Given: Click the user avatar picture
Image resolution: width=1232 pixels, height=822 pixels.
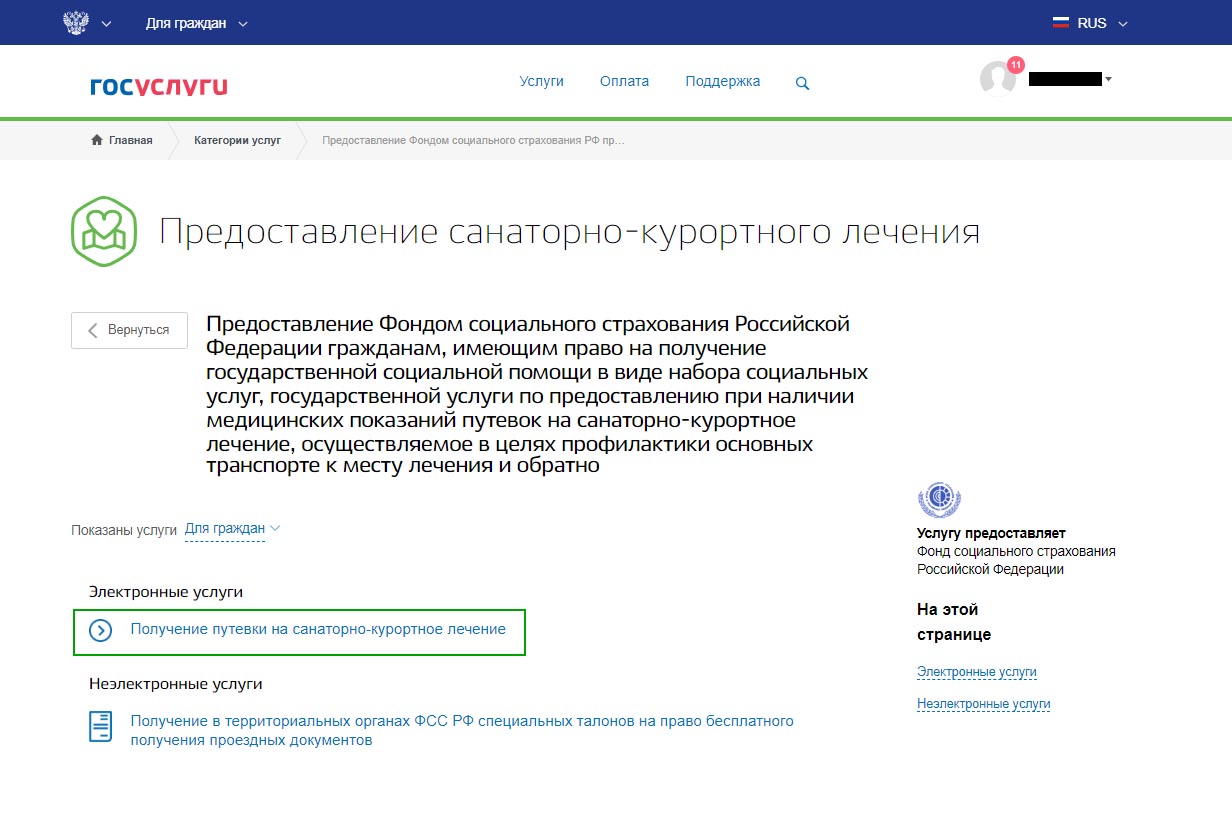Looking at the screenshot, I should pyautogui.click(x=997, y=79).
